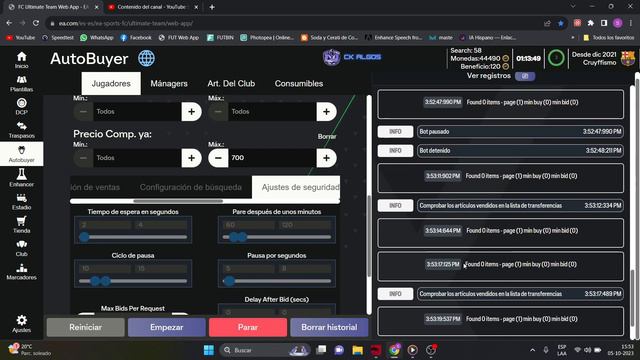Viewport: 640px width, 360px height.
Task: Click the Ciclo de pausa slider
Action: 133,281
